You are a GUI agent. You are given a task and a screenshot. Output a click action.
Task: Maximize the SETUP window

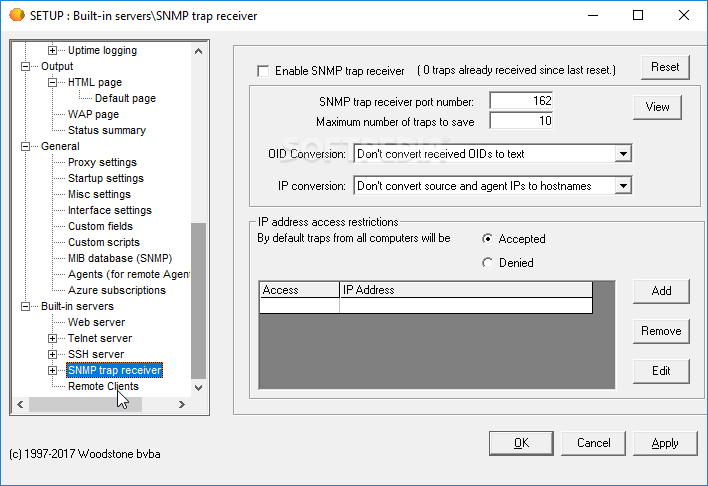coord(638,15)
